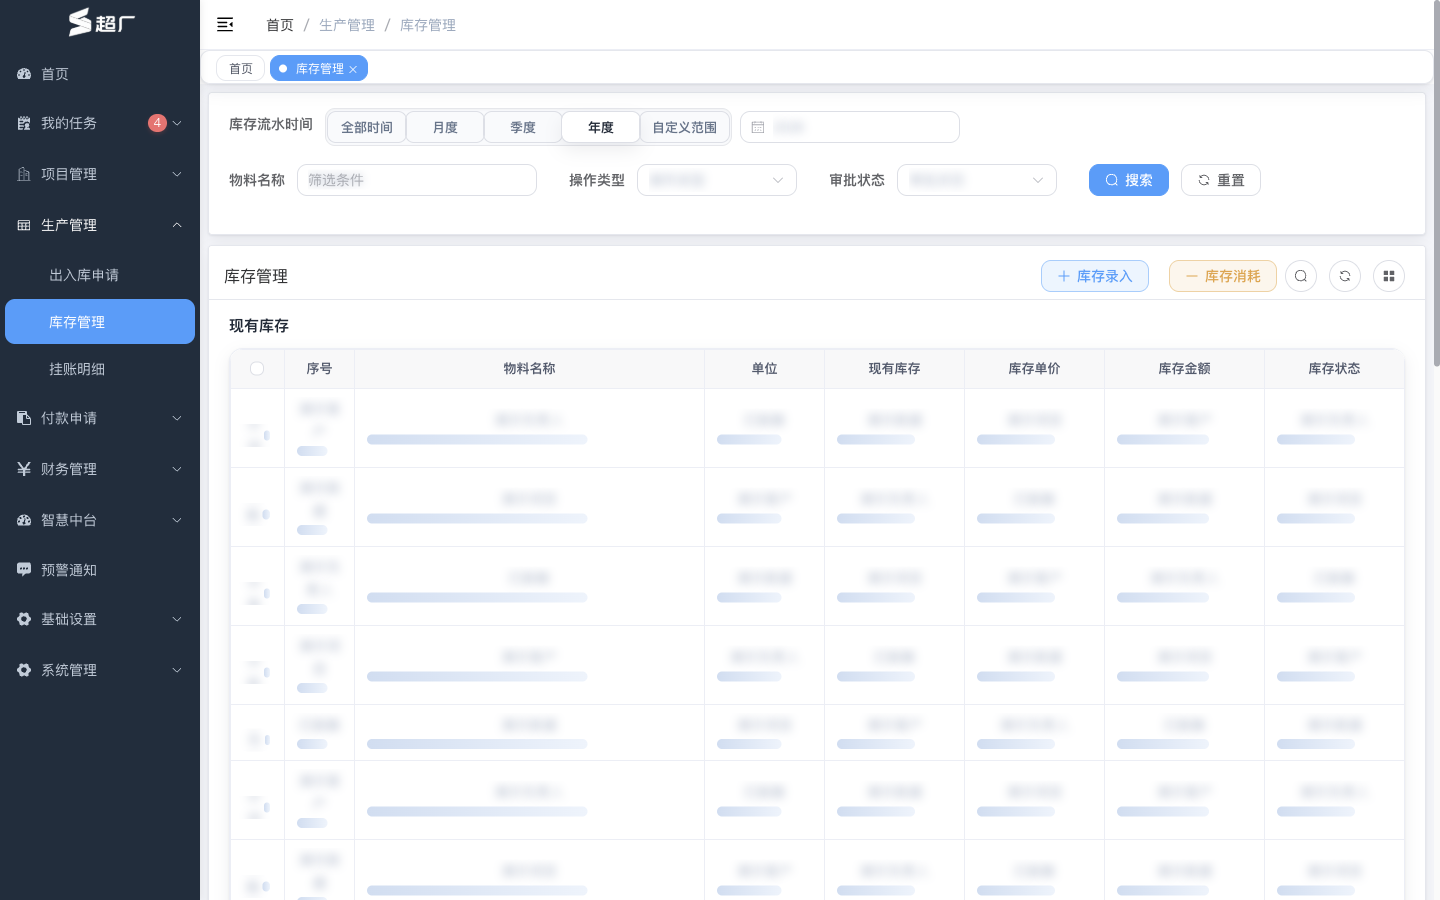Open the 审批状态 dropdown

point(977,180)
